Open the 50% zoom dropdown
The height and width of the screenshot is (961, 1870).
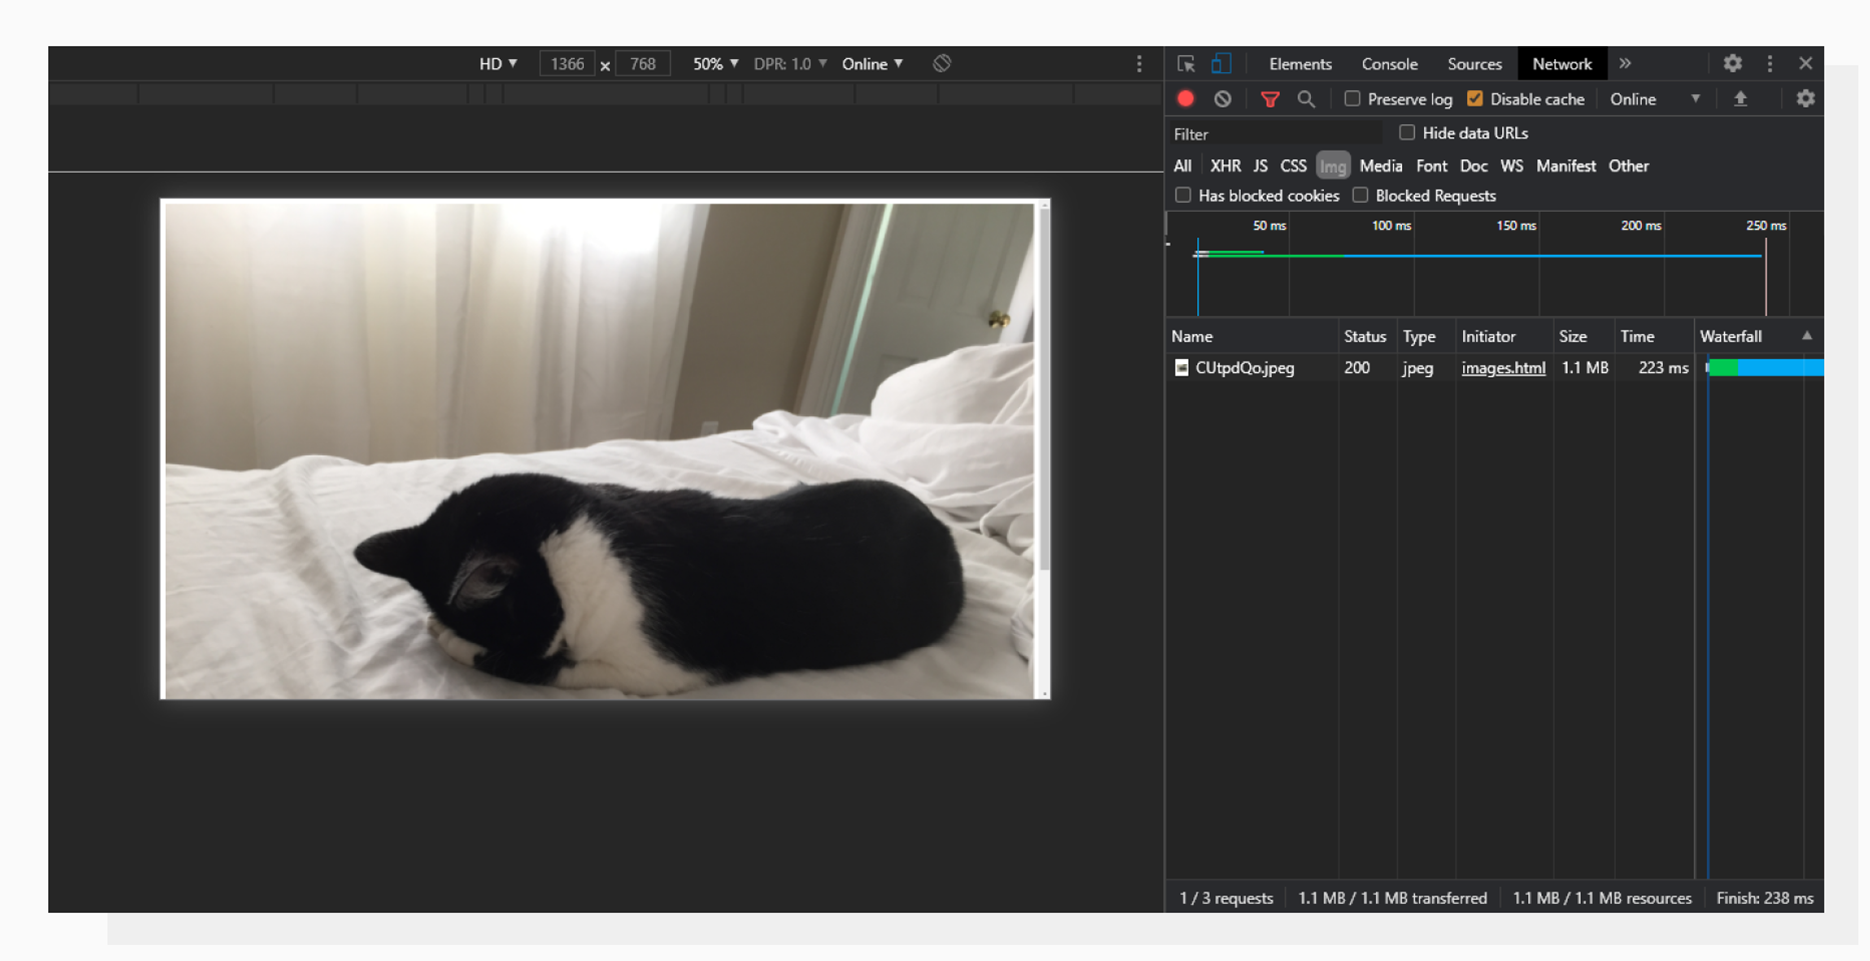coord(713,63)
